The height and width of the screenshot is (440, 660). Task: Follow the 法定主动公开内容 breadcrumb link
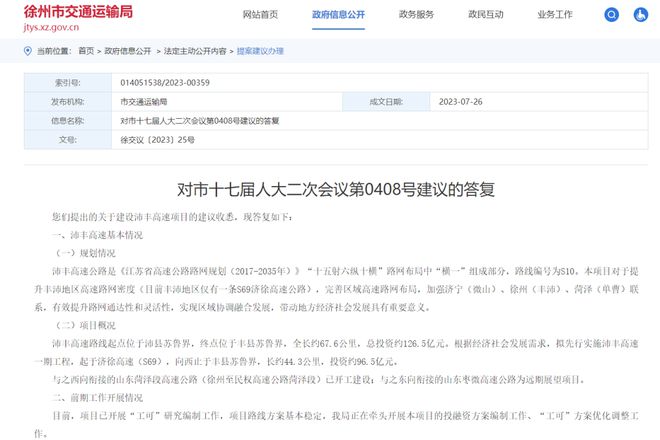195,51
